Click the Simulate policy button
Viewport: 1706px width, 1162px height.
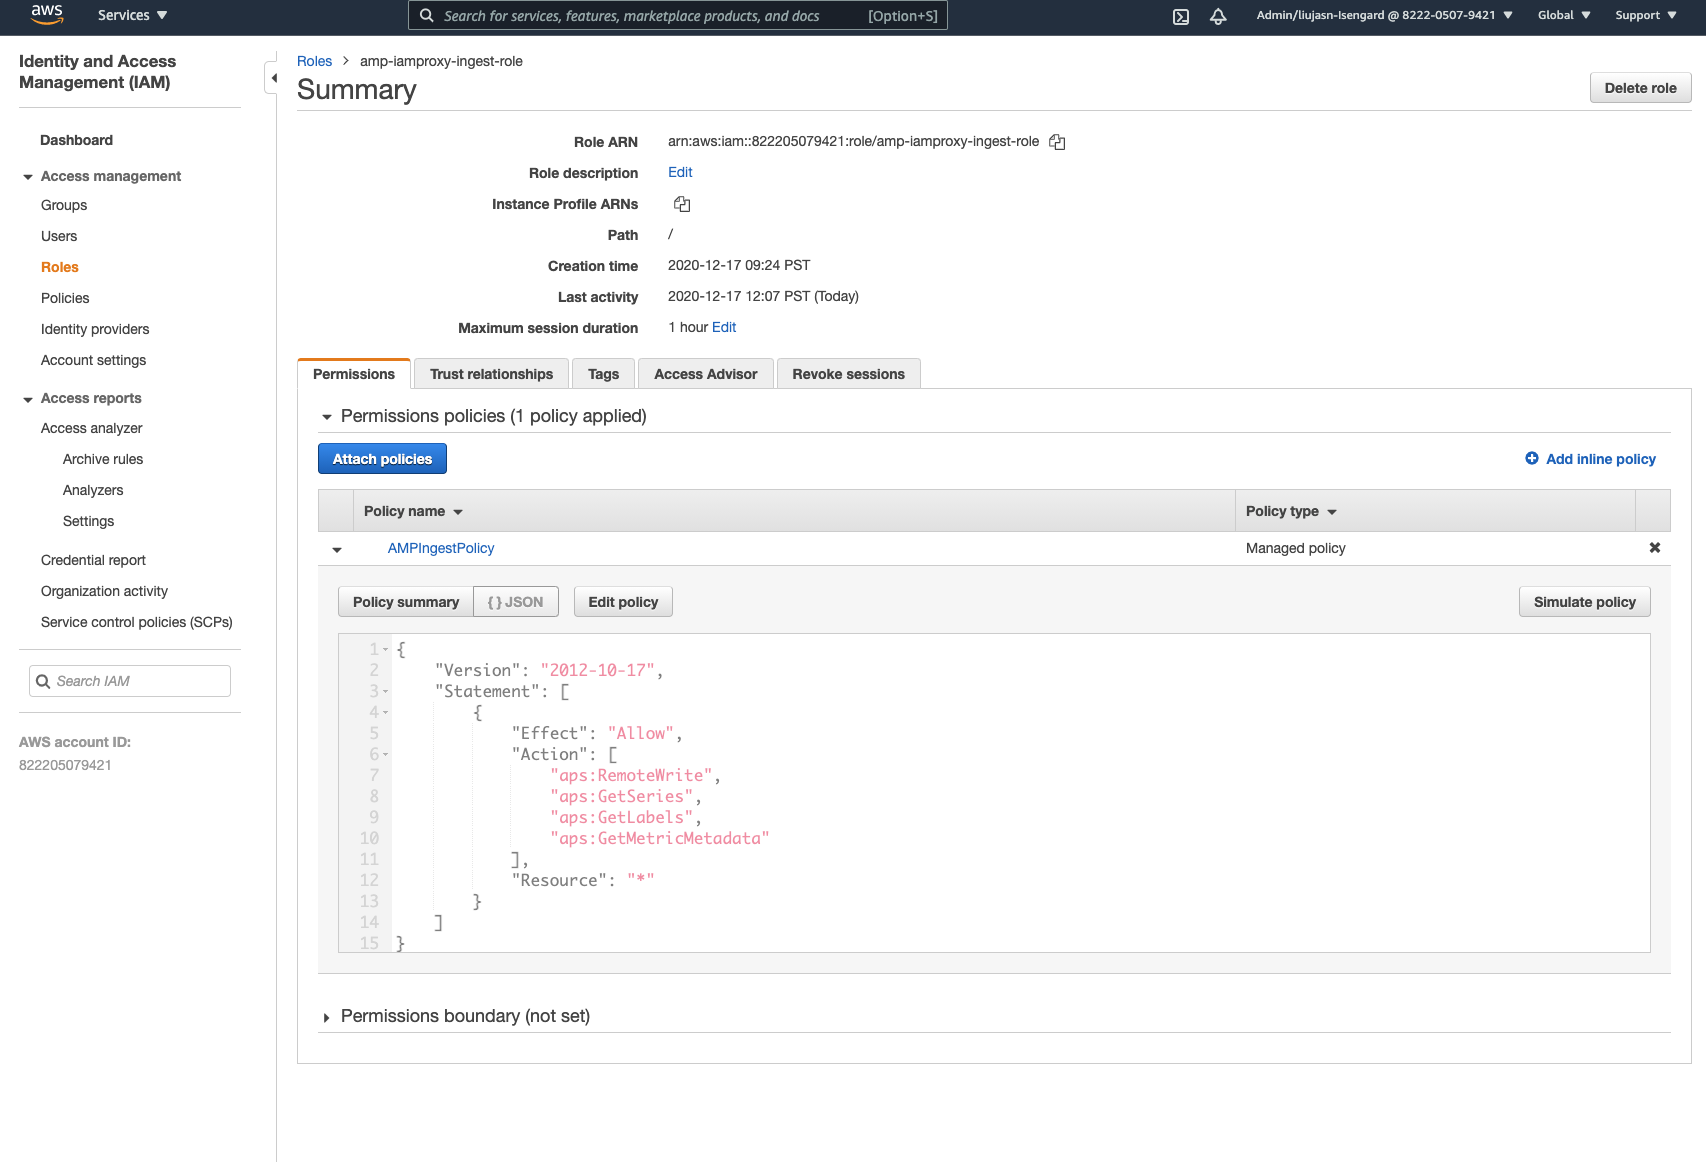click(1584, 602)
